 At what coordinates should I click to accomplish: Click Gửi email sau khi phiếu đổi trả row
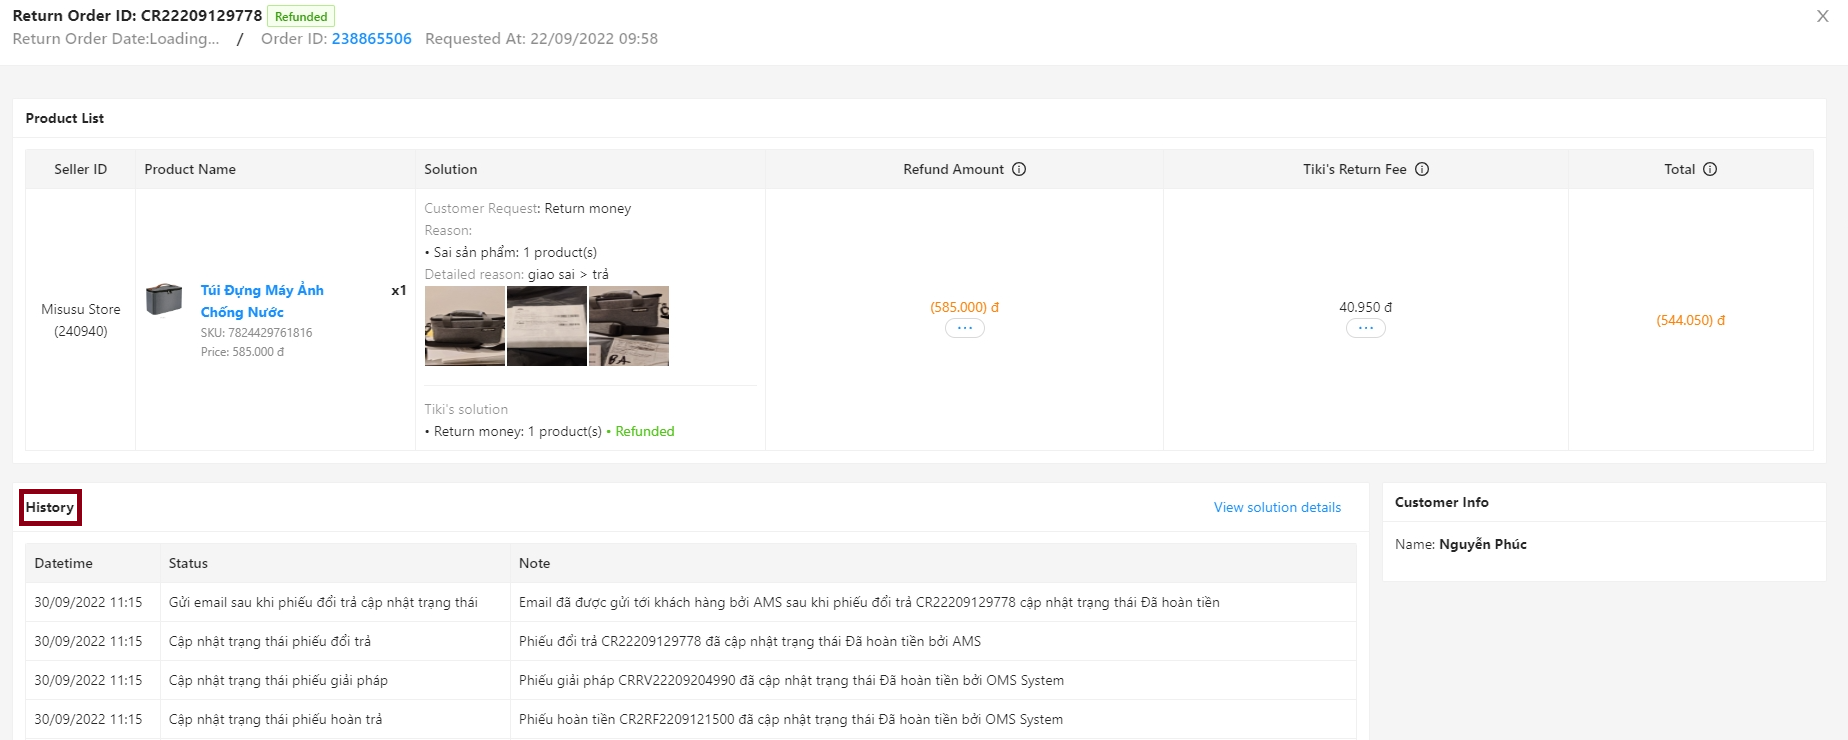[x=690, y=602]
